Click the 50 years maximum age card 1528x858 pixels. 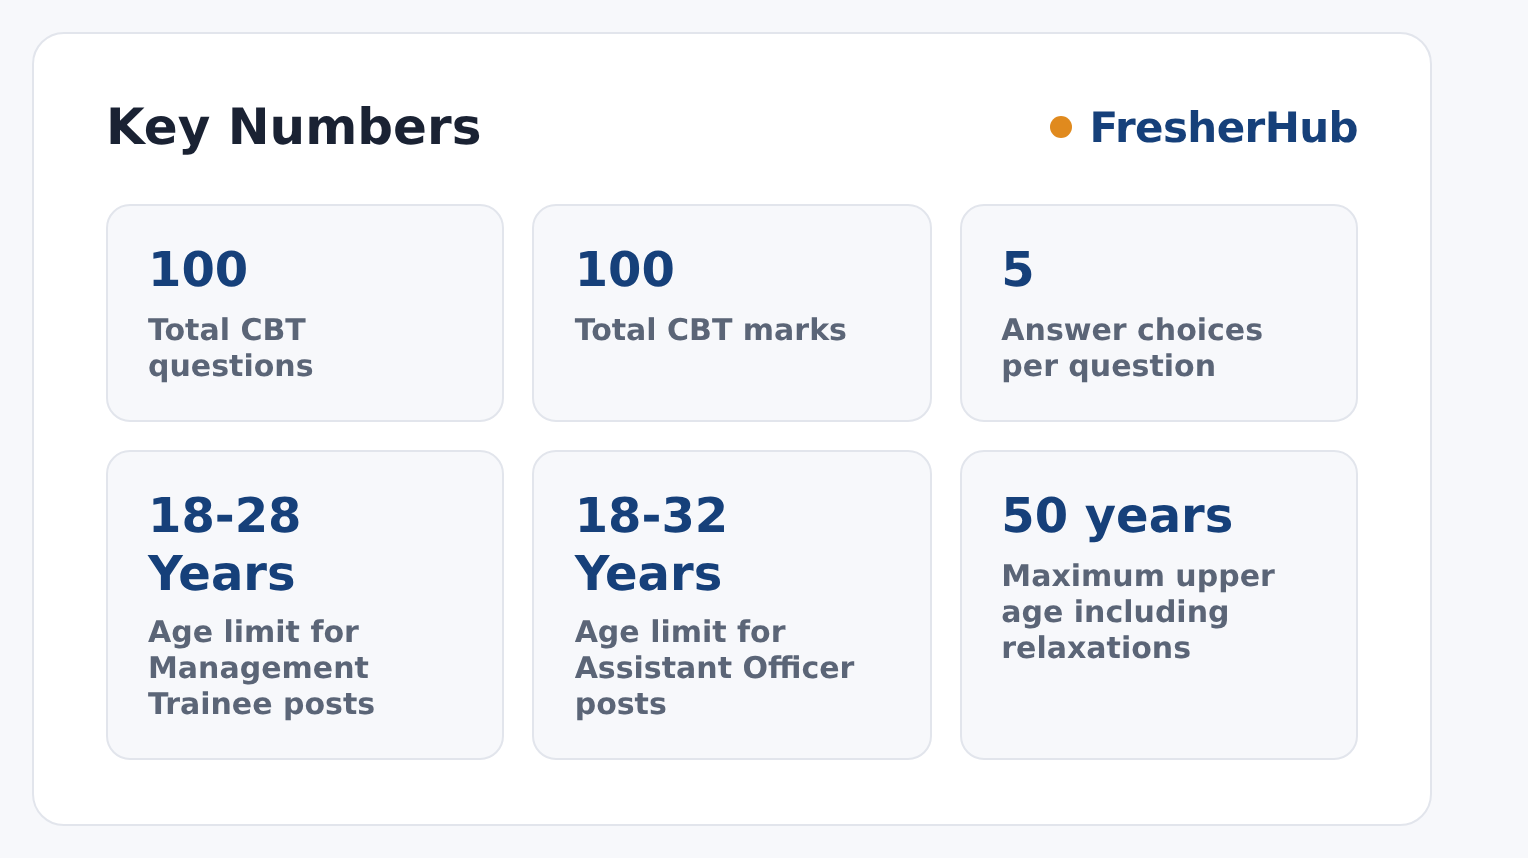(1159, 605)
